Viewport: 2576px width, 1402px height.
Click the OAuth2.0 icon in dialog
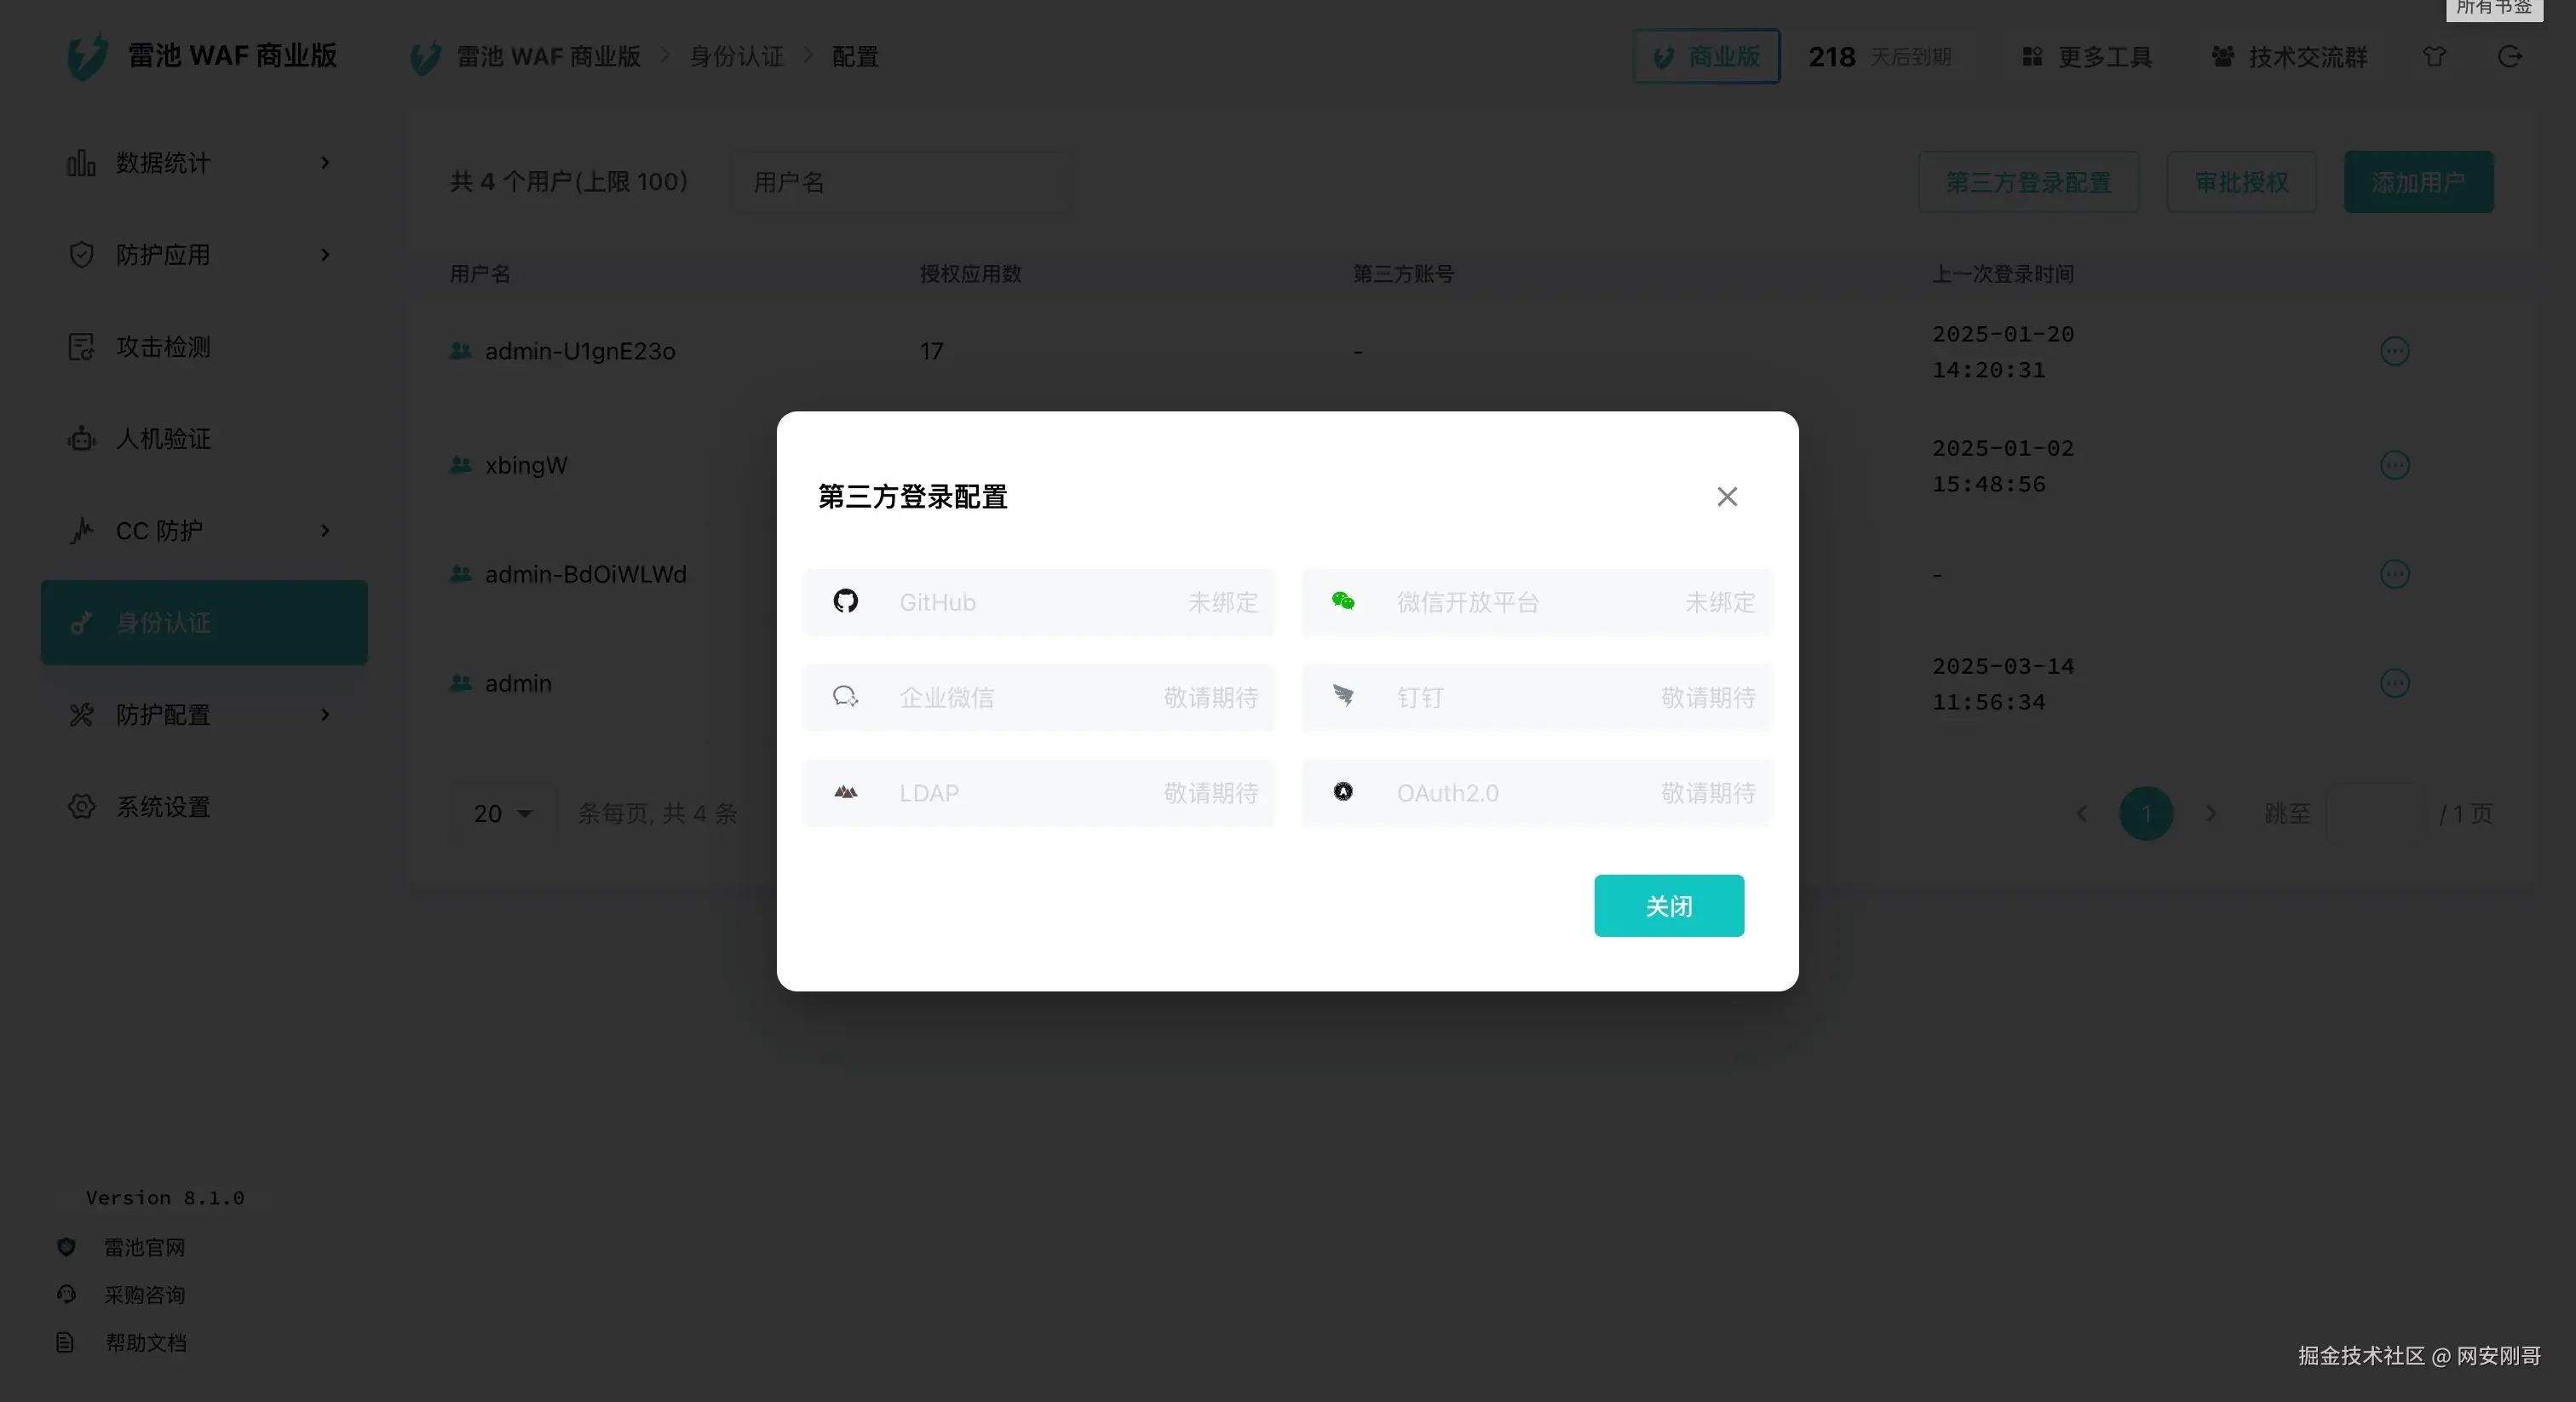click(1343, 792)
